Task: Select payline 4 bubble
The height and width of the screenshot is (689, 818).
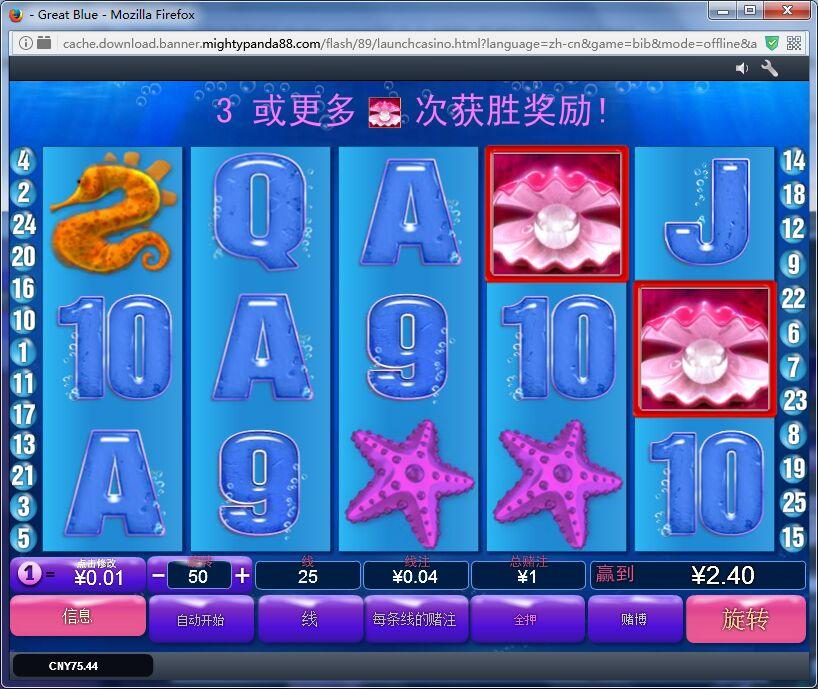Action: coord(23,161)
